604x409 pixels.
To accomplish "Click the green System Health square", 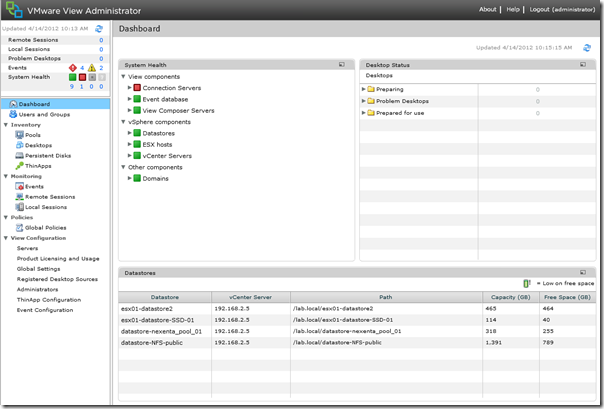I will tap(72, 77).
